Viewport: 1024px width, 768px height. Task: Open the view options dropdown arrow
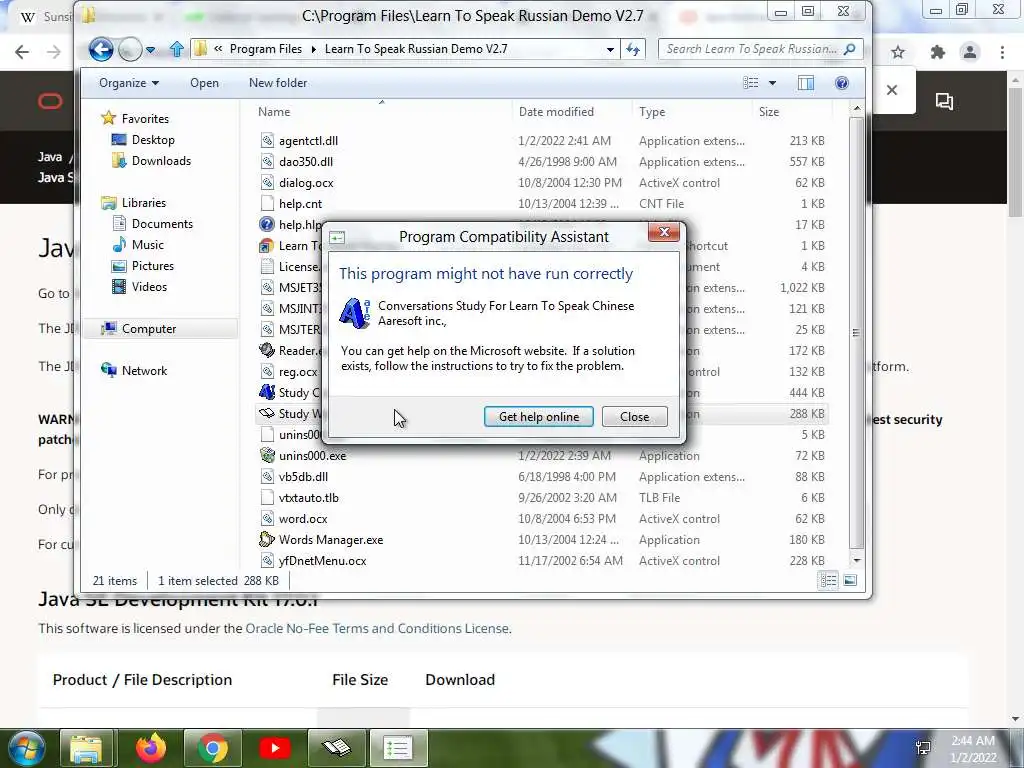[773, 83]
